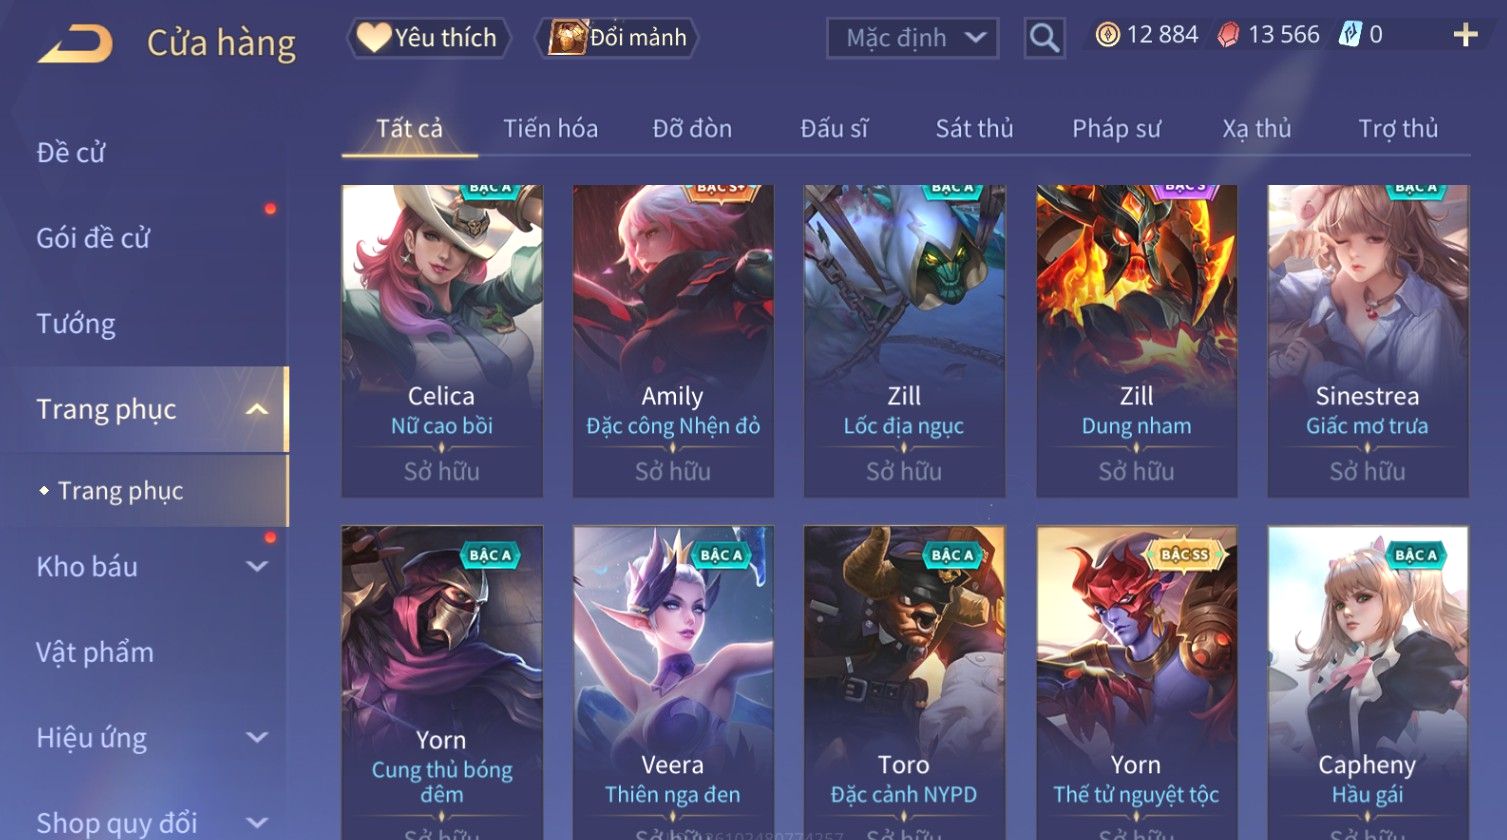Screen dimensions: 1507x840
Task: Click the red ruby currency icon
Action: (x=1228, y=36)
